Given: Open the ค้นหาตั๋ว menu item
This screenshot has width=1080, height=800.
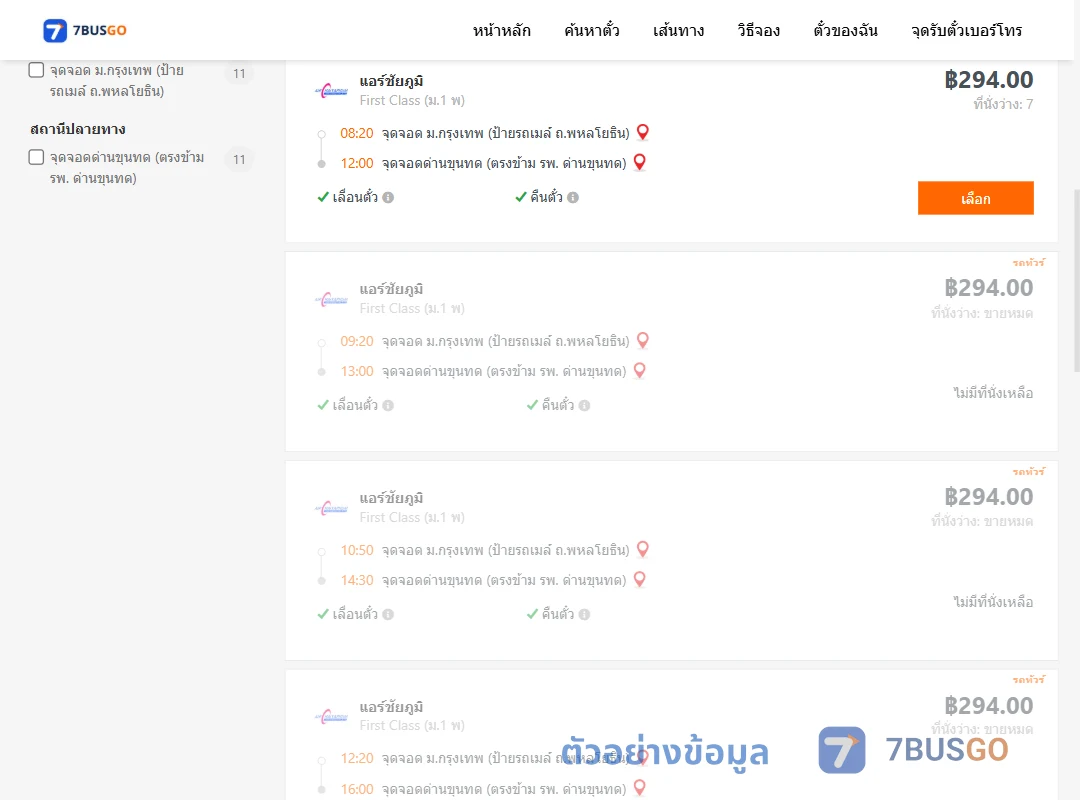Looking at the screenshot, I should [x=592, y=30].
